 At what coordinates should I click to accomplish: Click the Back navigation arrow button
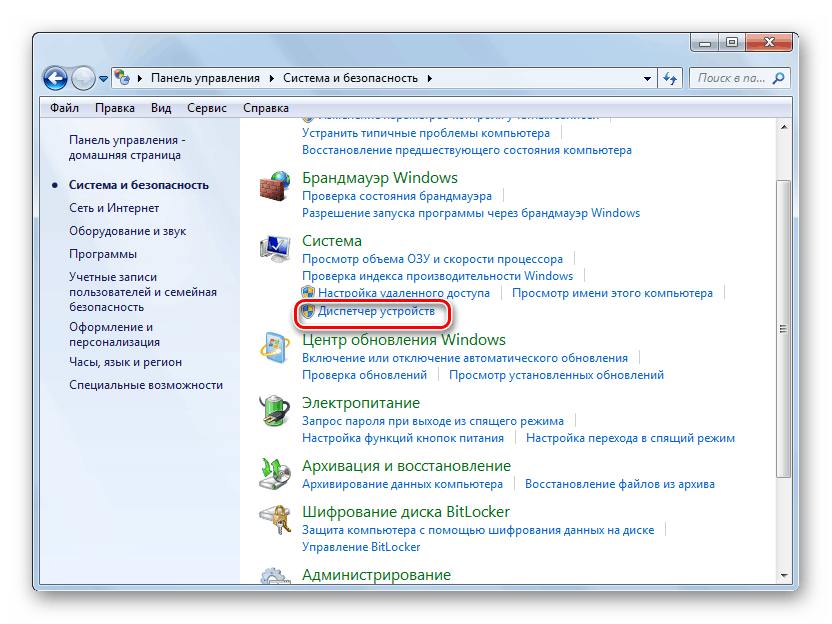[x=55, y=79]
